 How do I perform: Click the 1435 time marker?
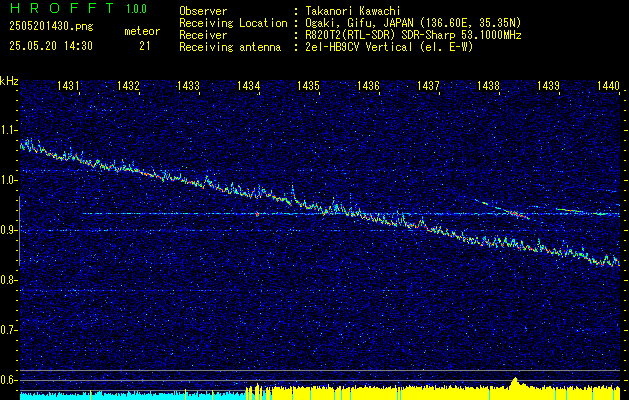308,85
